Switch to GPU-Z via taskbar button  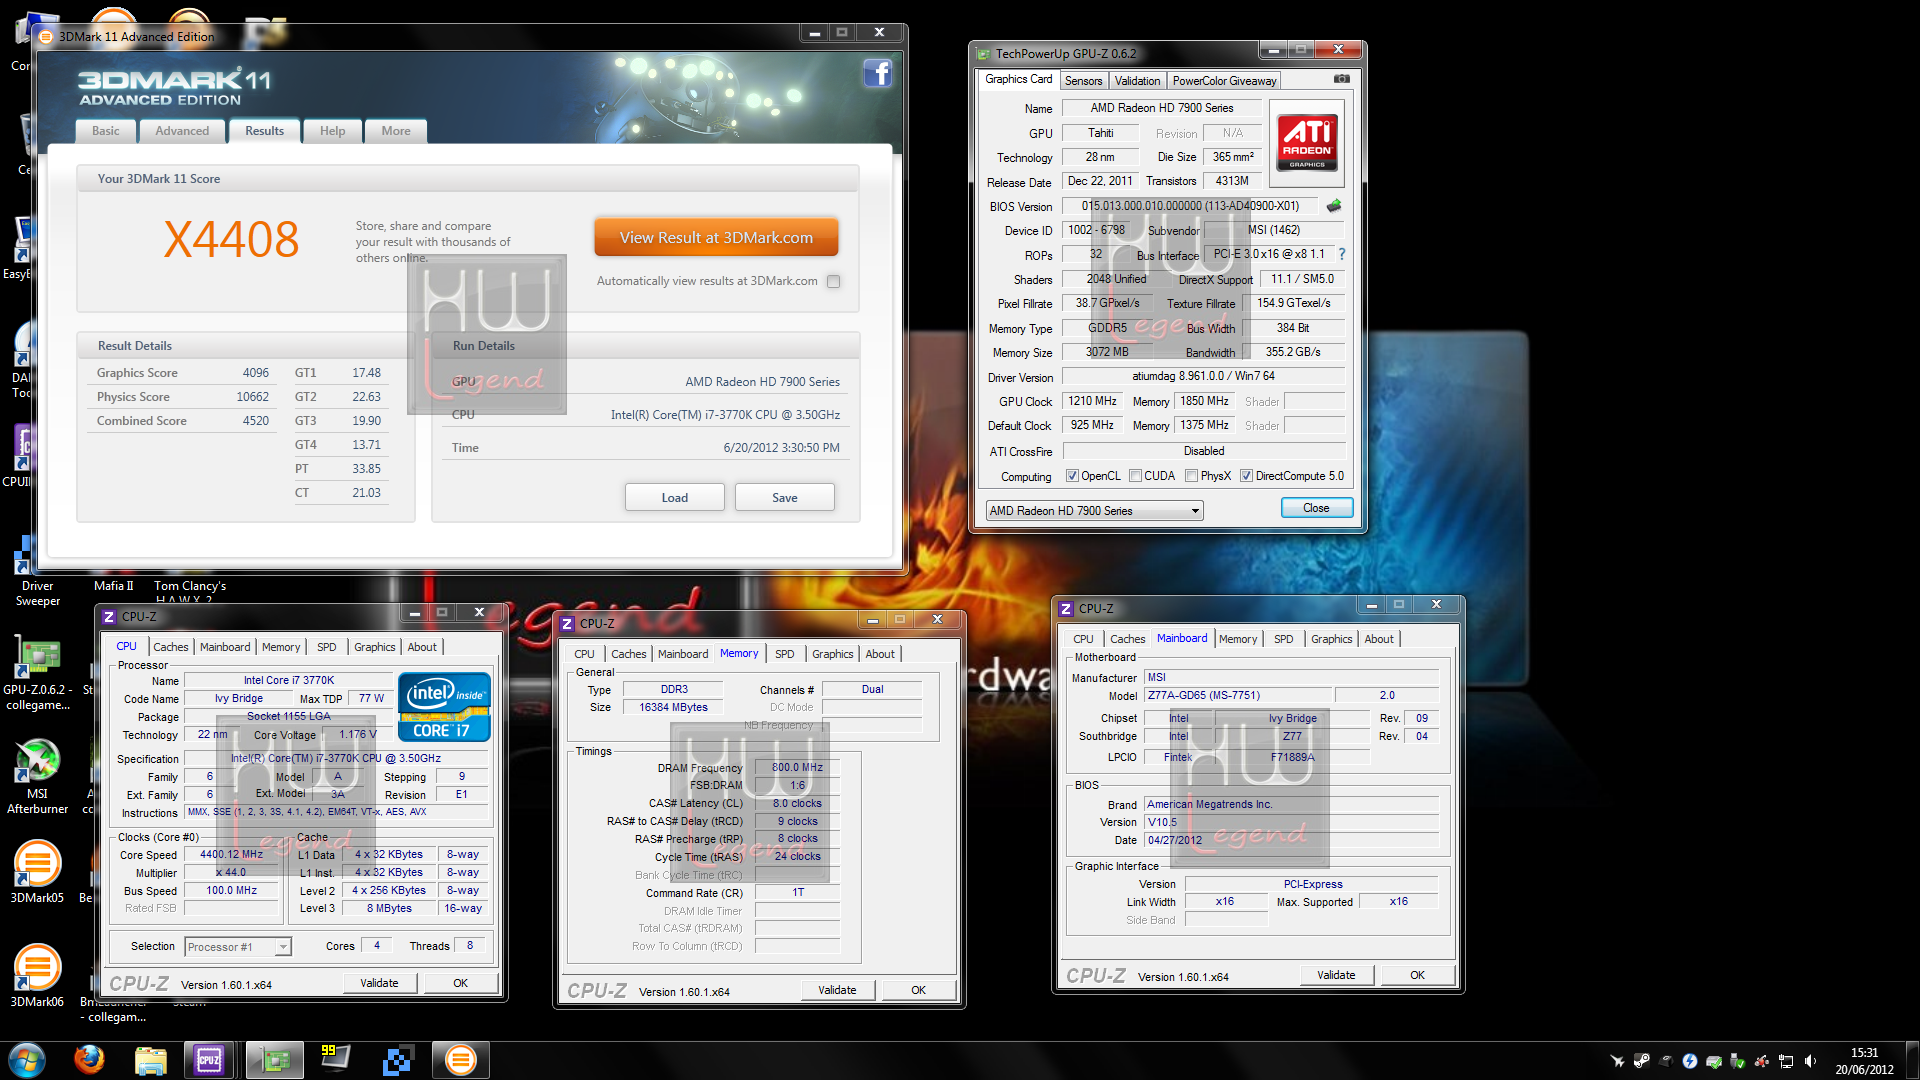click(274, 1060)
